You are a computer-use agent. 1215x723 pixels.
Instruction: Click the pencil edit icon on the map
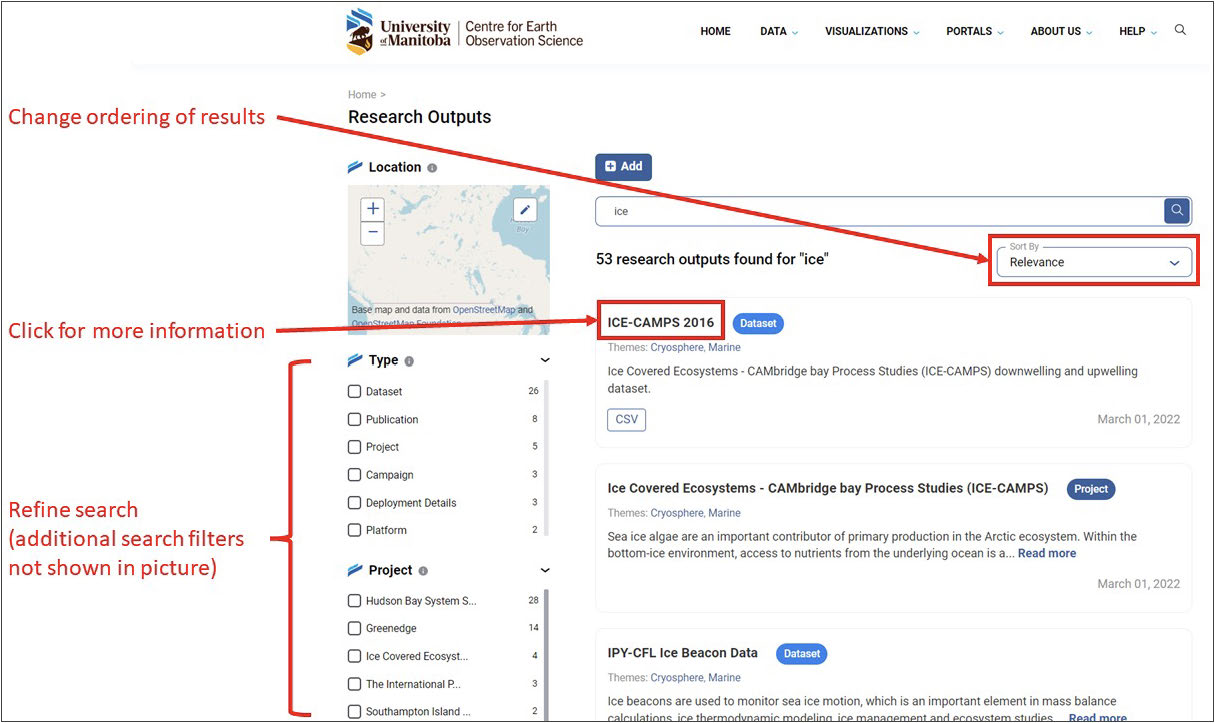(525, 209)
